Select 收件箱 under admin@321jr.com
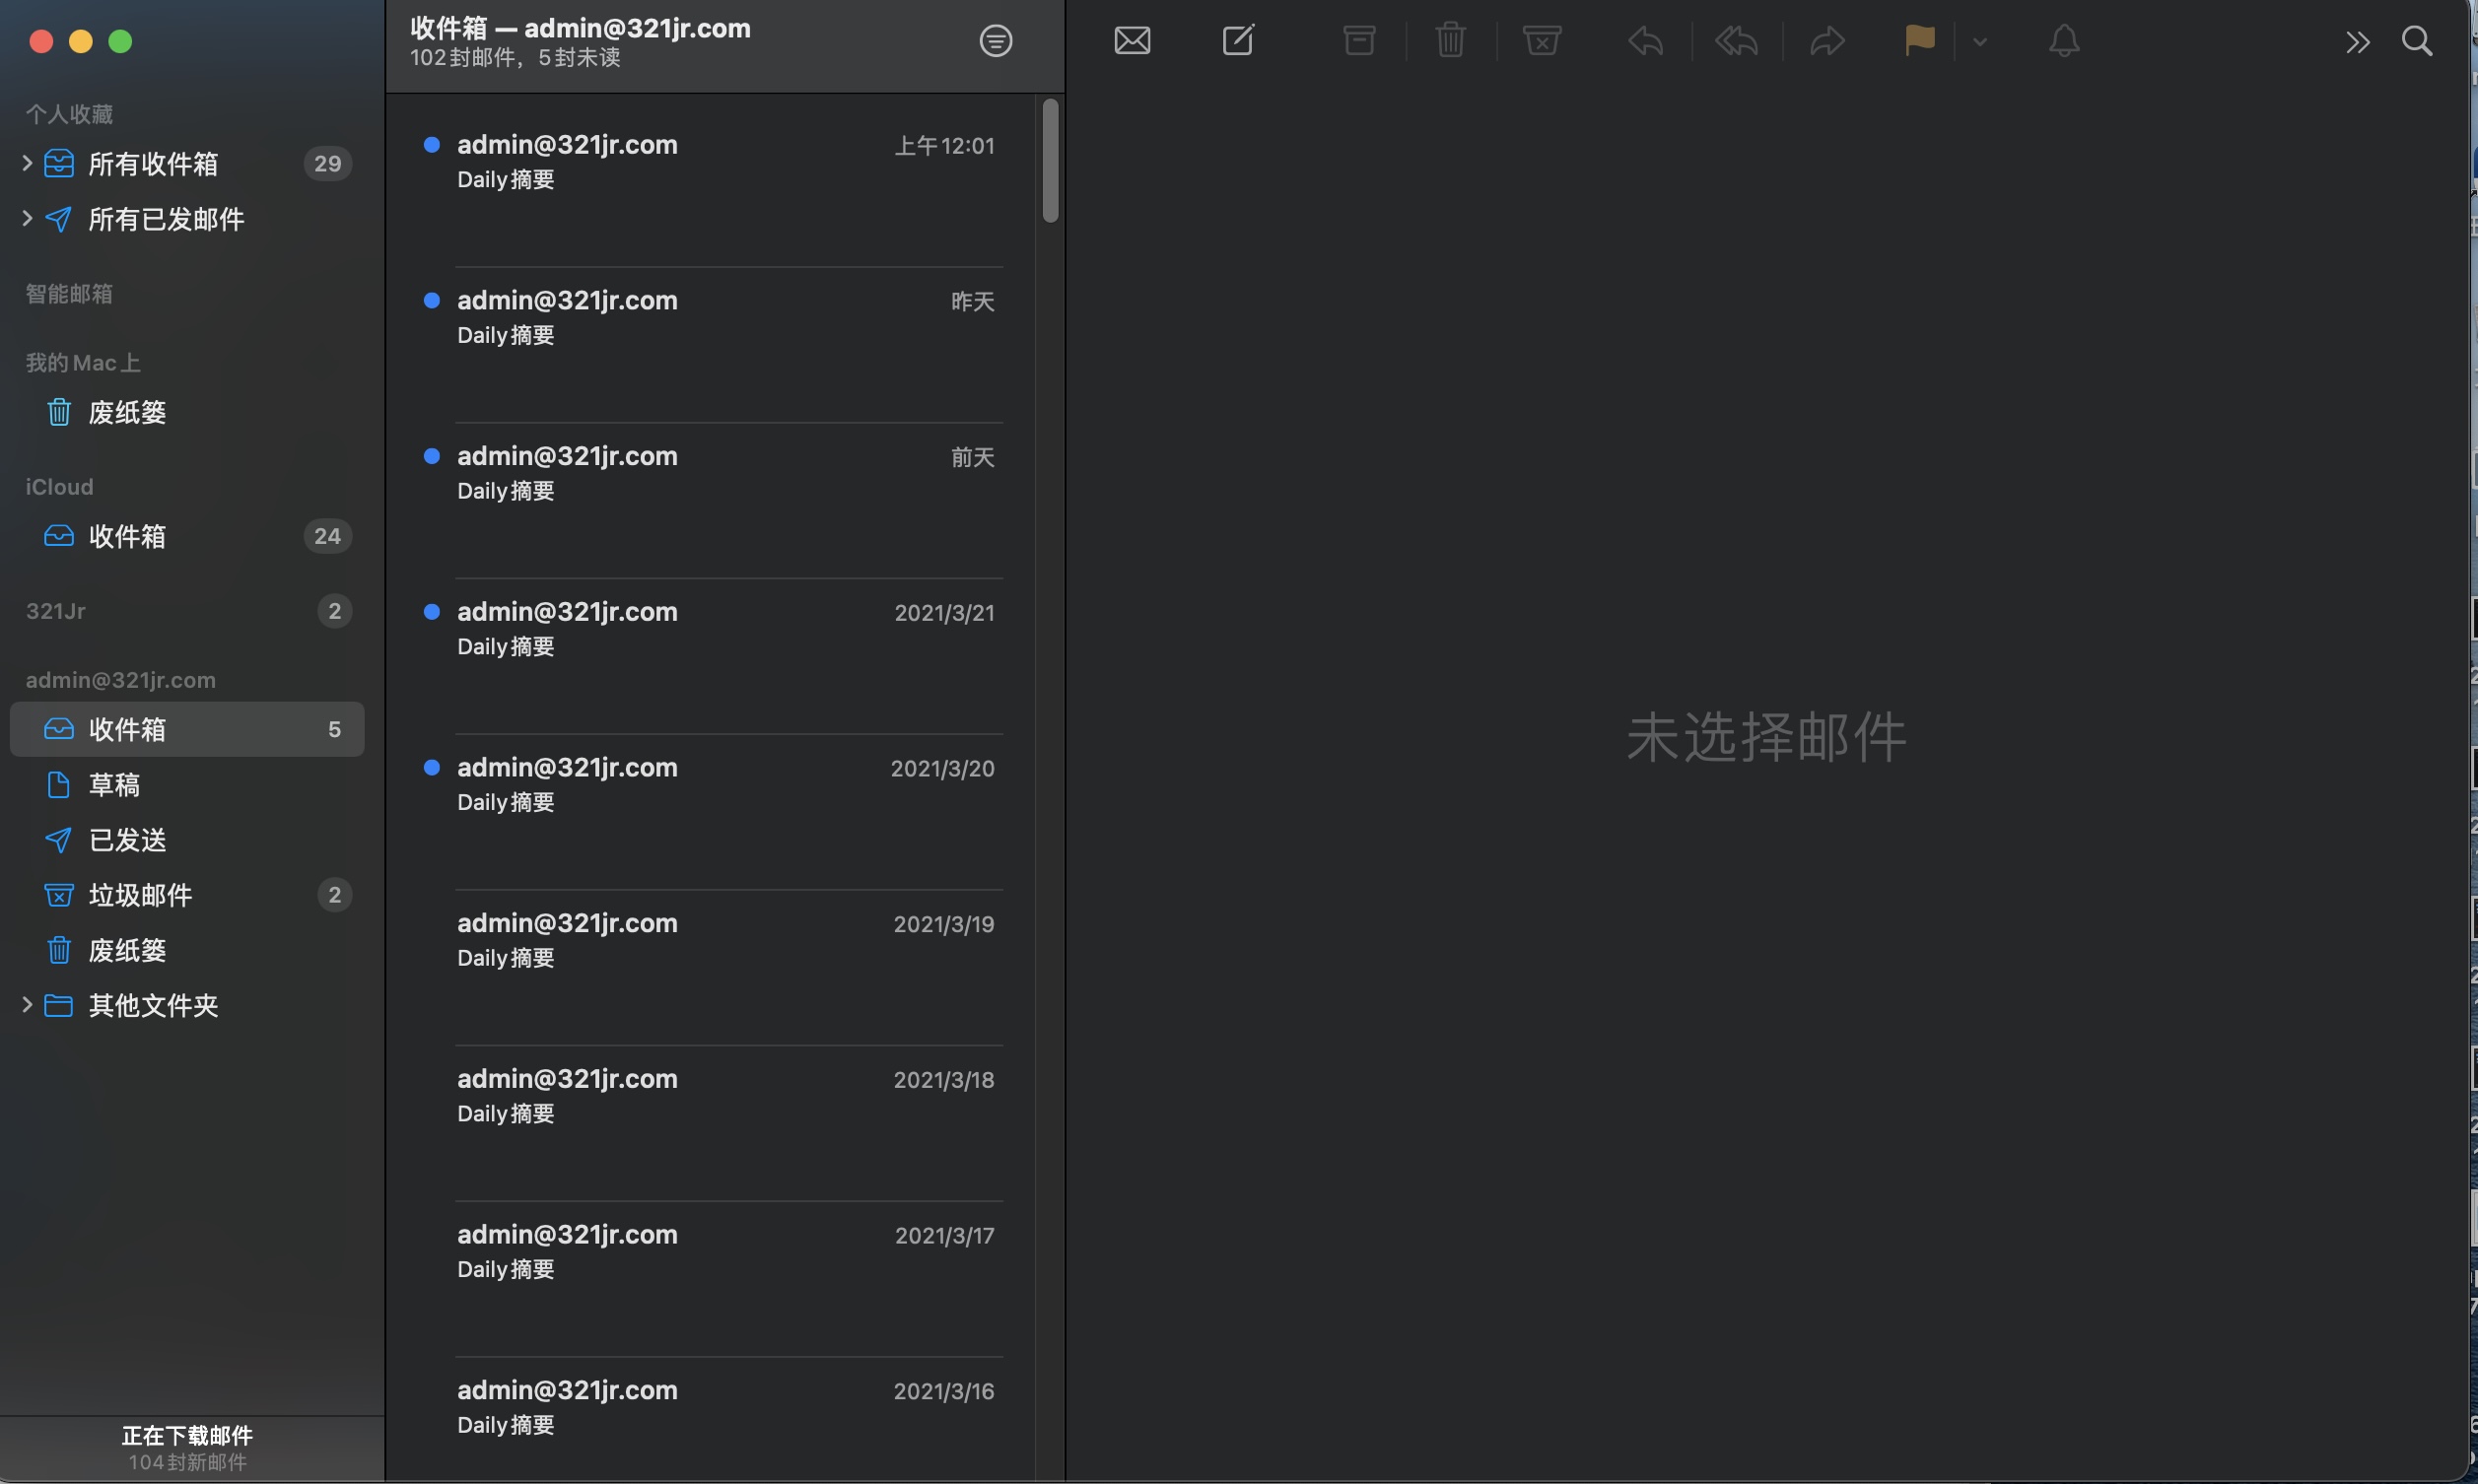 tap(187, 729)
